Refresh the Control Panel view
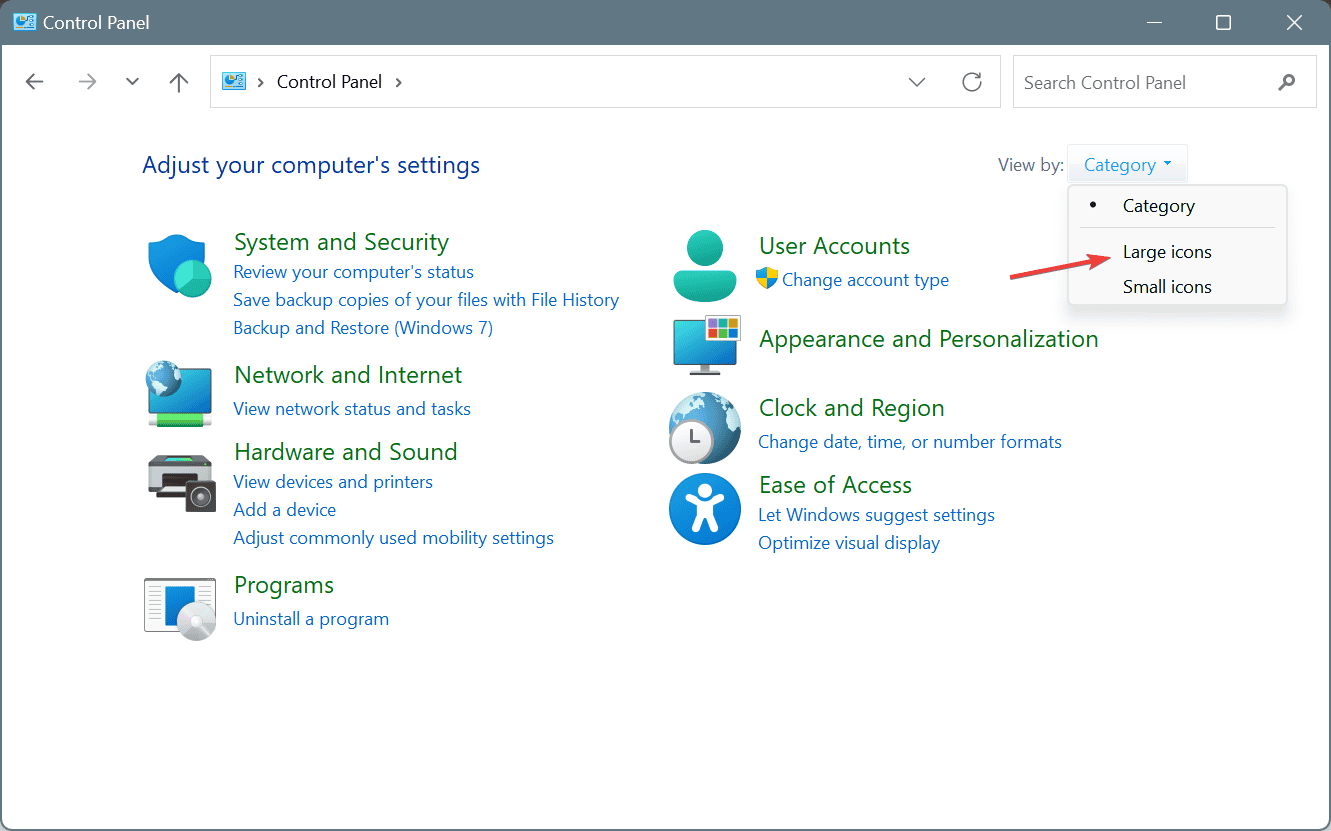Image resolution: width=1331 pixels, height=831 pixels. tap(972, 82)
